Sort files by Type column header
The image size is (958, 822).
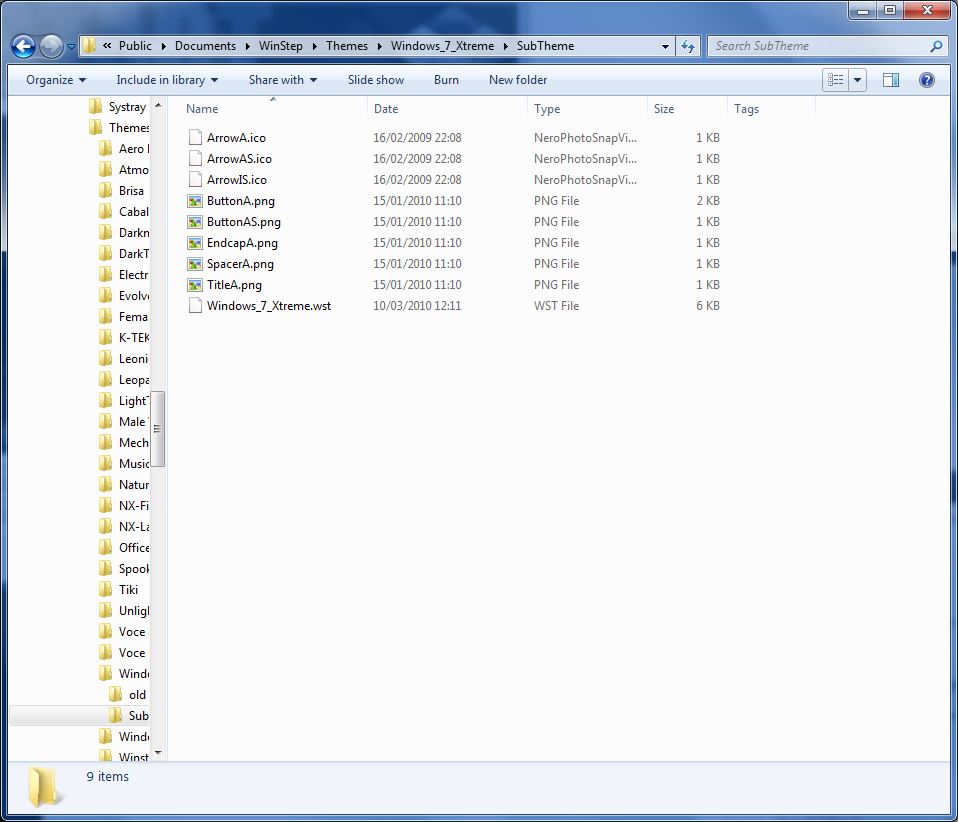pyautogui.click(x=547, y=109)
